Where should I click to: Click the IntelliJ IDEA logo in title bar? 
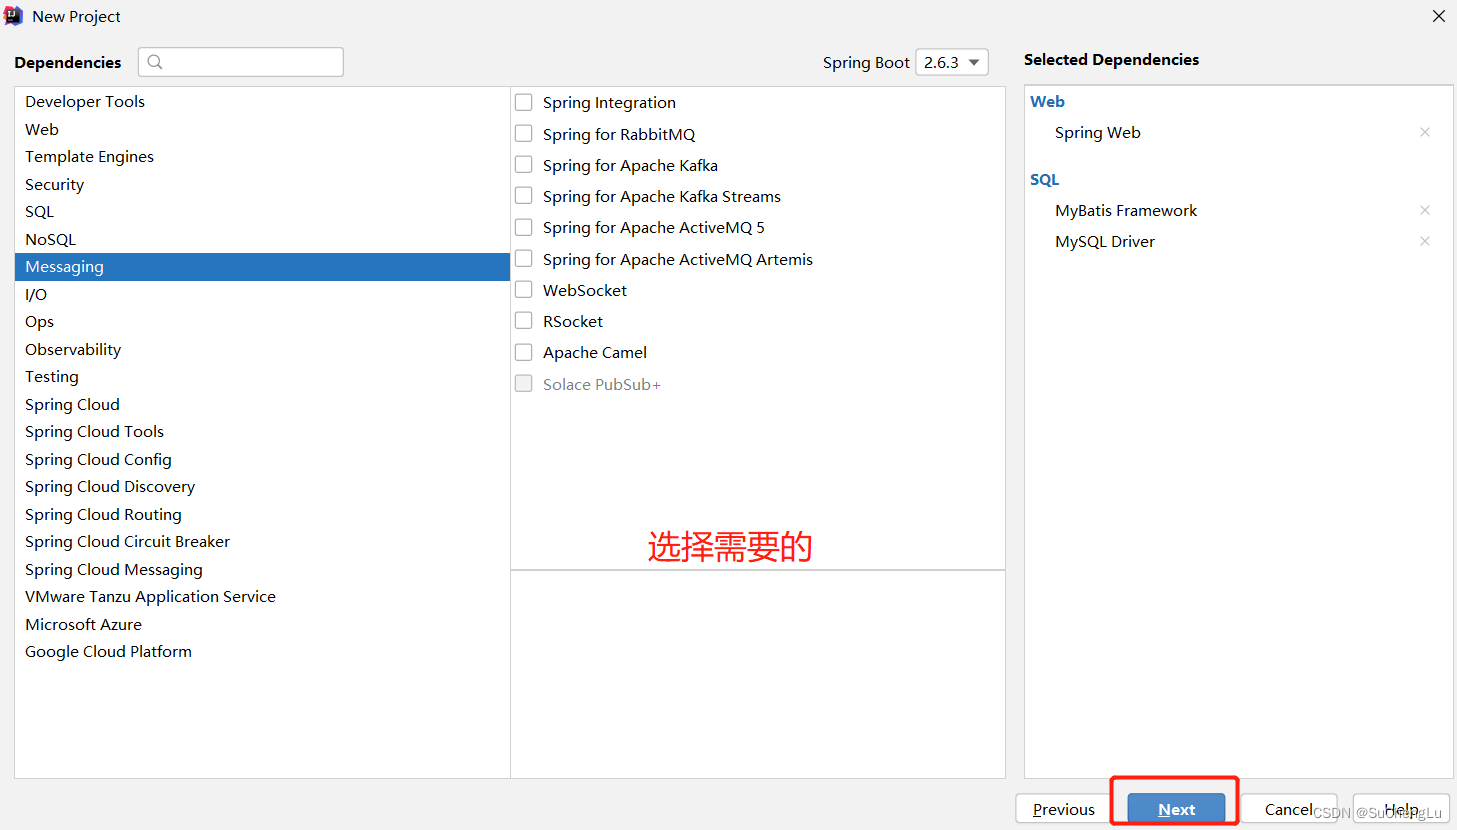[x=14, y=16]
